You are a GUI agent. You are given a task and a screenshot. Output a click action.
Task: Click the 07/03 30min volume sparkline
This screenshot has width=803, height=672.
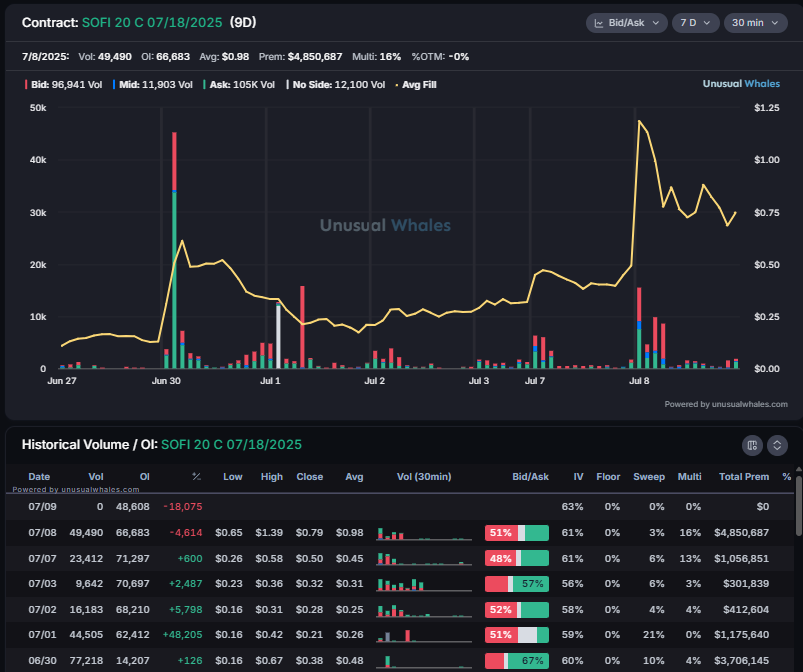tap(424, 584)
